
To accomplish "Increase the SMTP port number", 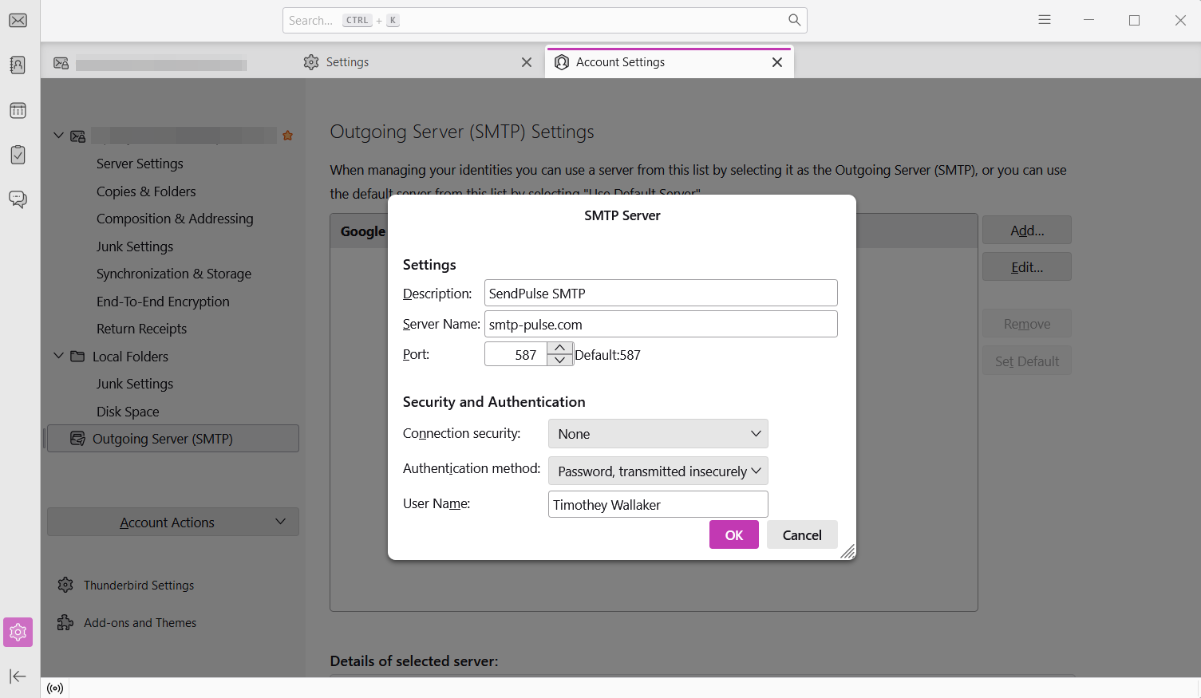I will [x=560, y=348].
